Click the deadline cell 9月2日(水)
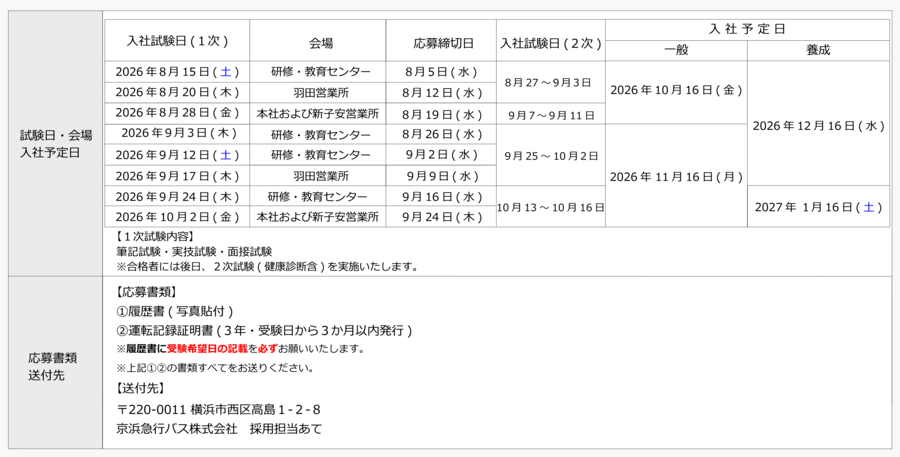Viewport: 900px width, 457px height. 441,155
